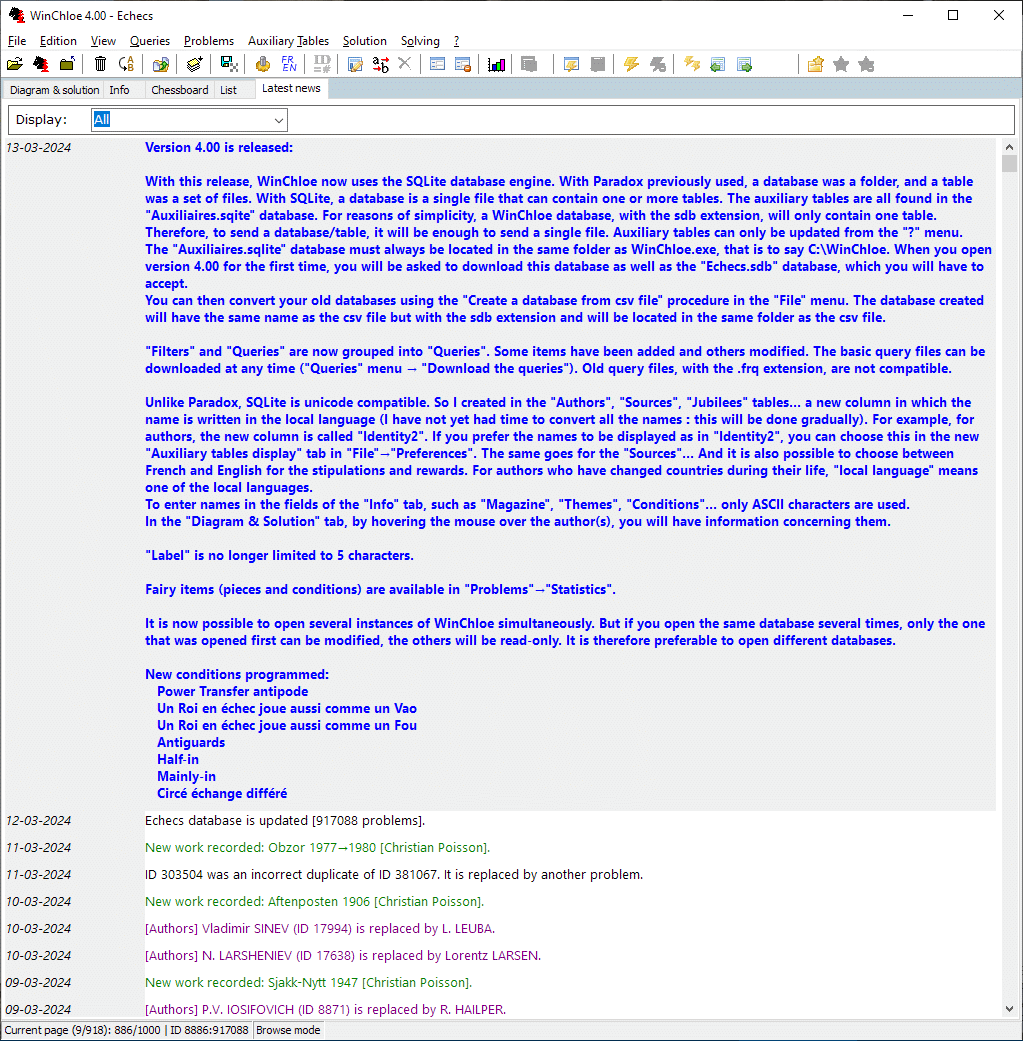Click the 'ID 303504 was an incorrect duplicate' entry

coord(394,875)
